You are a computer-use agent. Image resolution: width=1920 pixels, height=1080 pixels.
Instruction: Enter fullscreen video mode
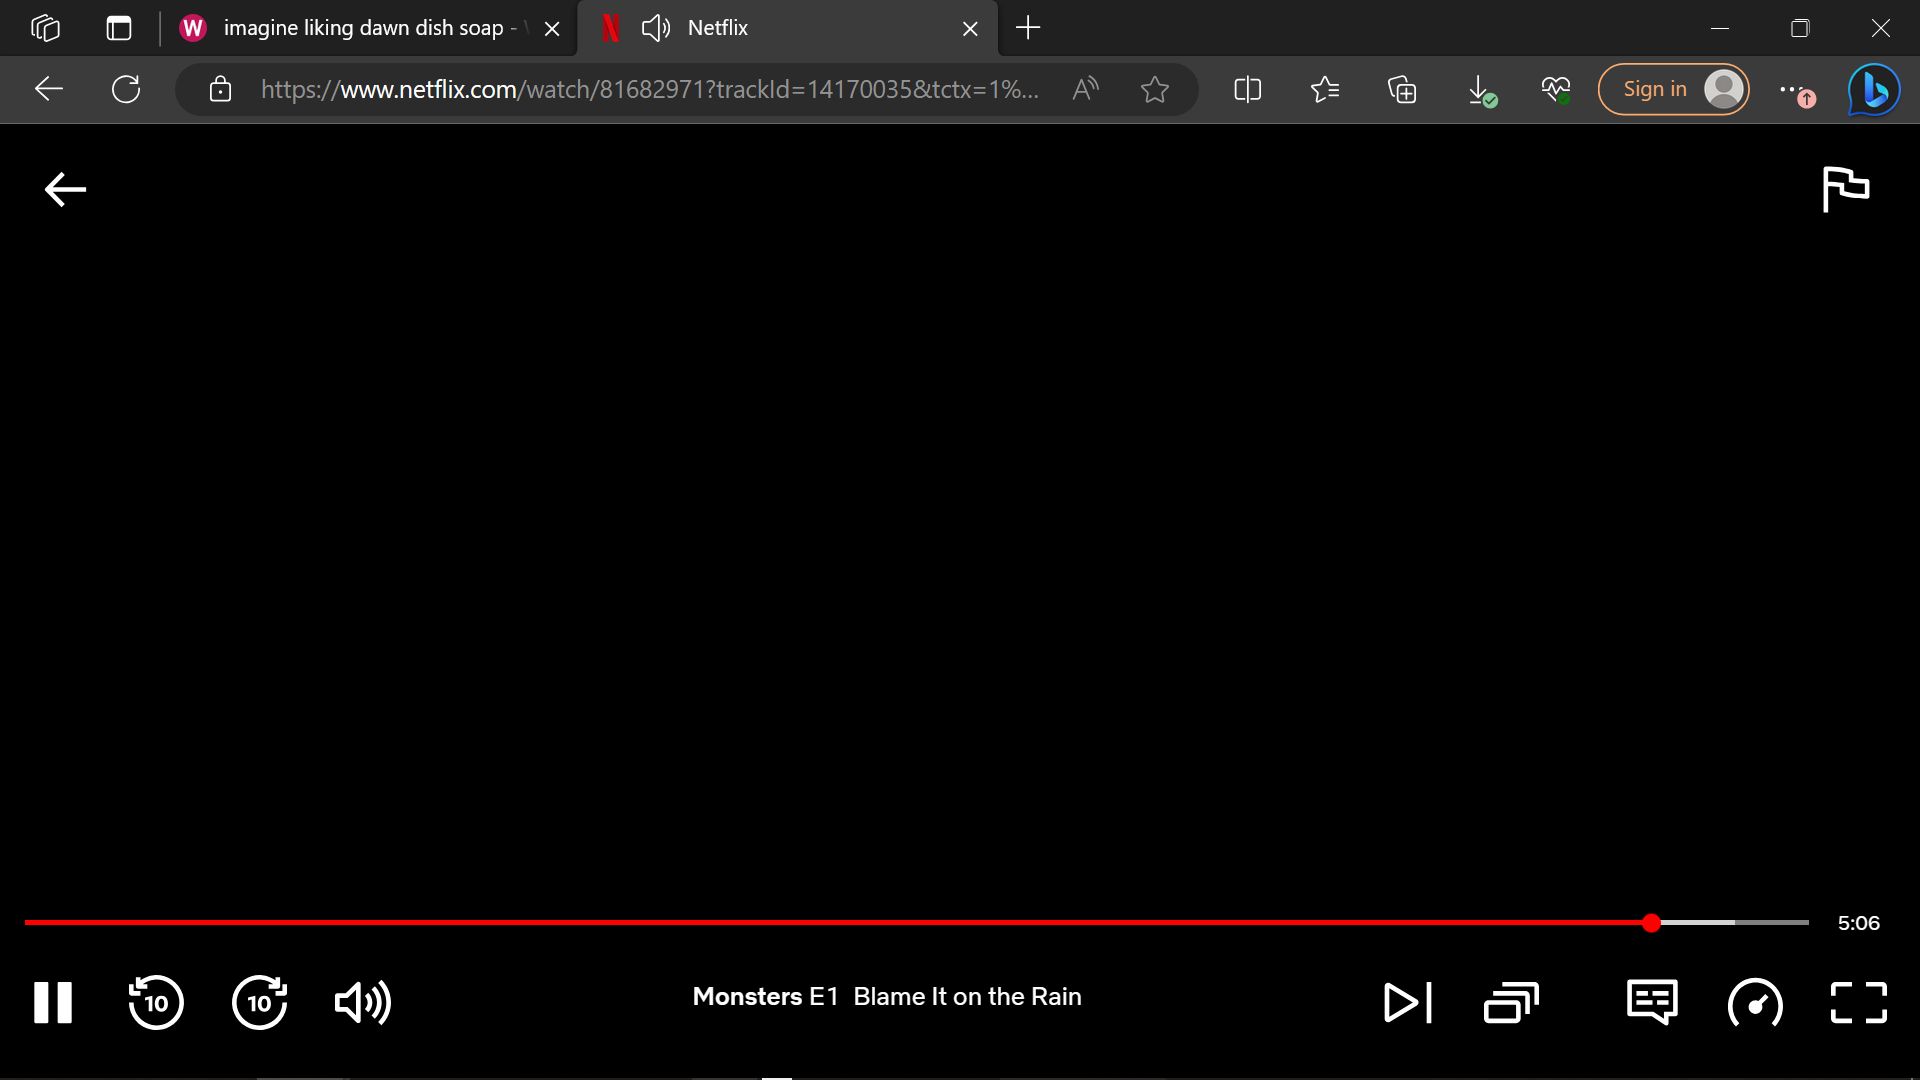[x=1858, y=1002]
